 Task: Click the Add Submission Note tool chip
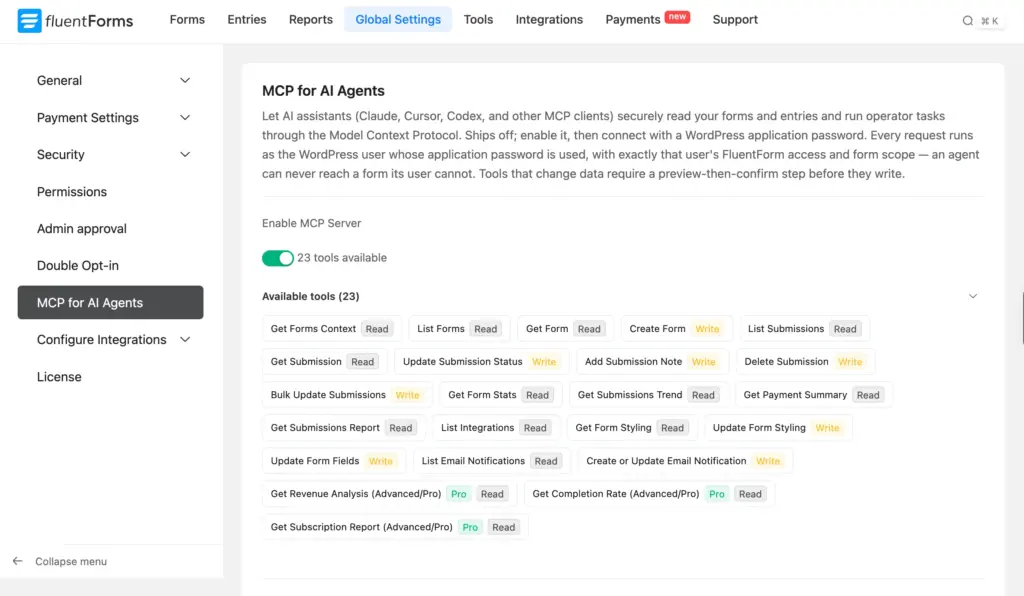[652, 362]
